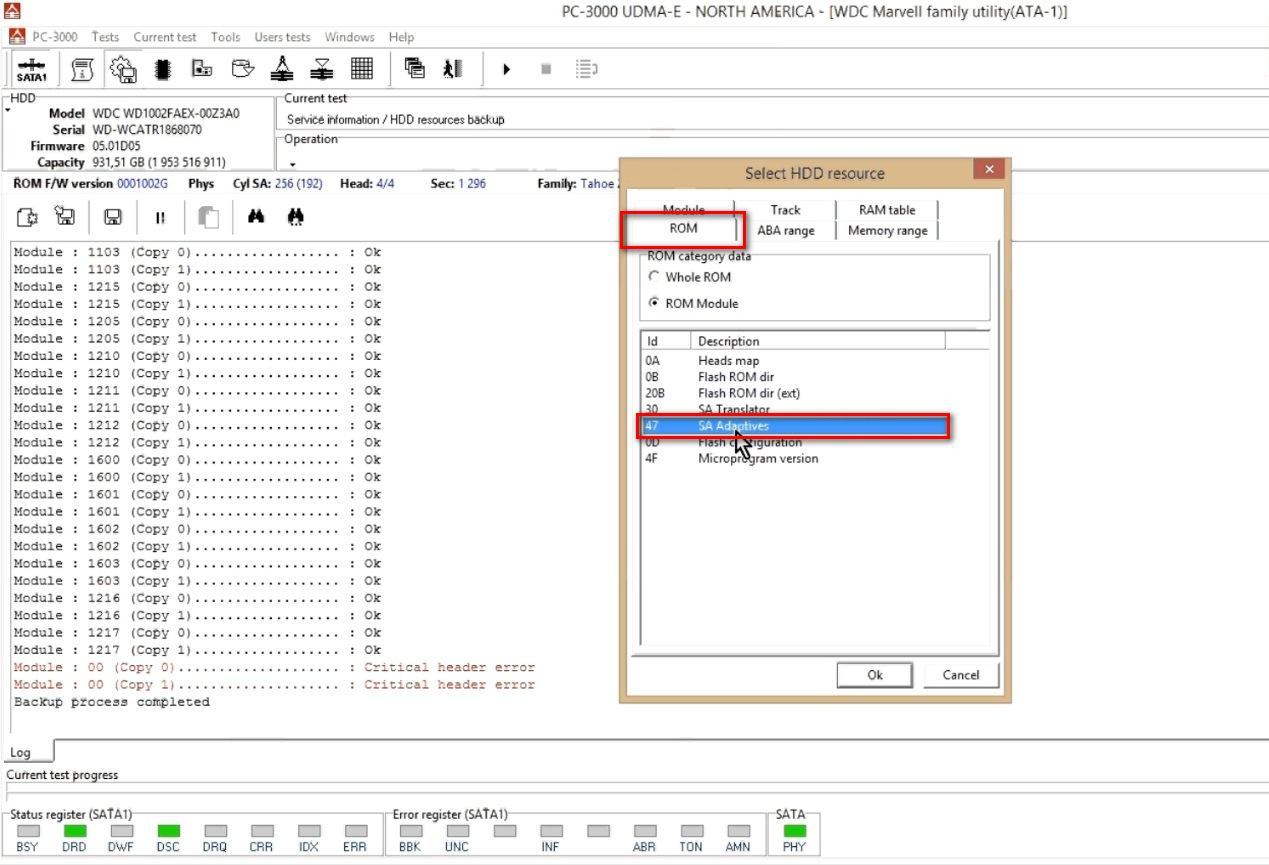The height and width of the screenshot is (865, 1269).
Task: Click the floppy with arrow log icon
Action: tap(65, 217)
